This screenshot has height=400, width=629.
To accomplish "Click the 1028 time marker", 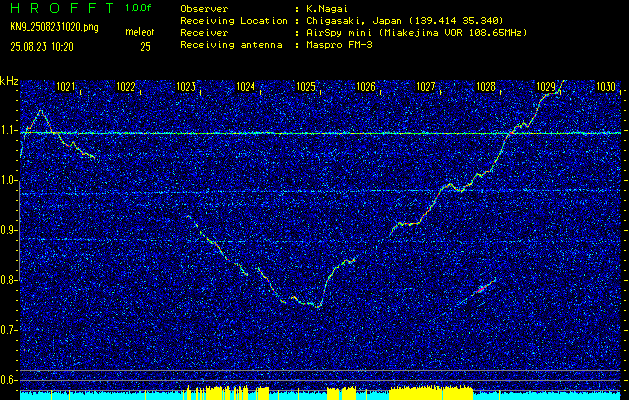I will [x=486, y=87].
